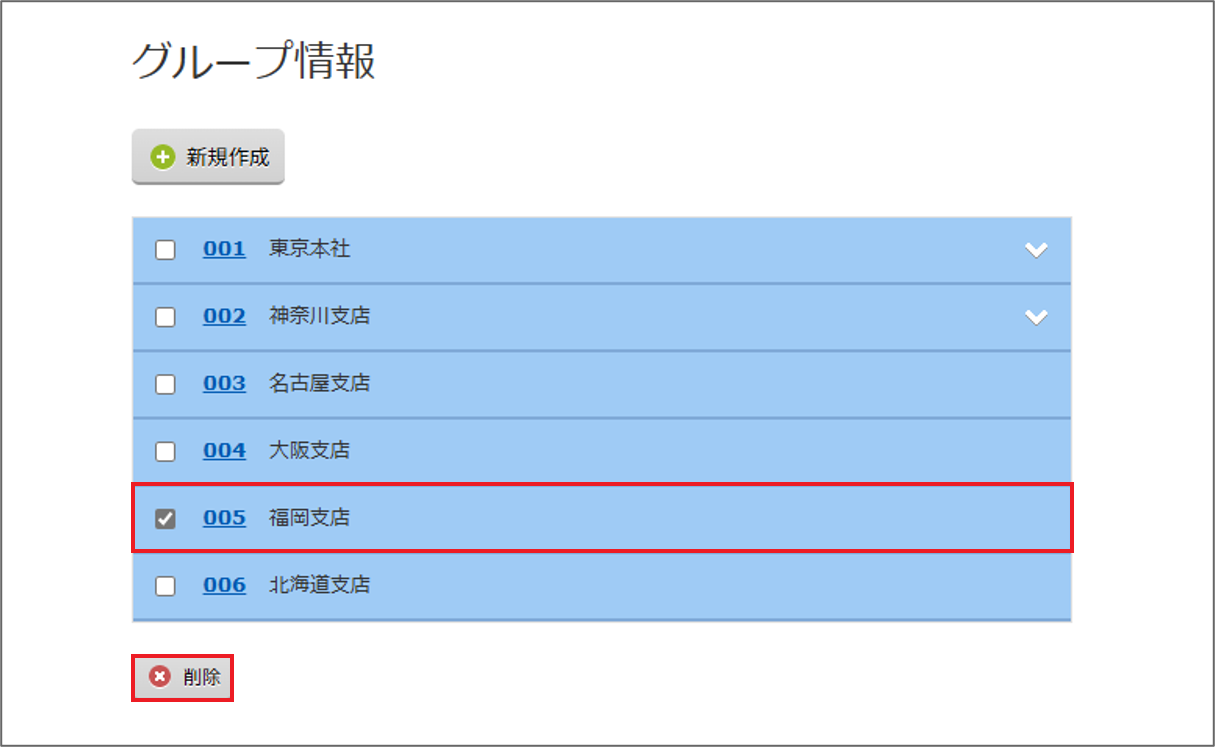Select the 北海道支店 row name
The width and height of the screenshot is (1215, 747).
coord(319,584)
